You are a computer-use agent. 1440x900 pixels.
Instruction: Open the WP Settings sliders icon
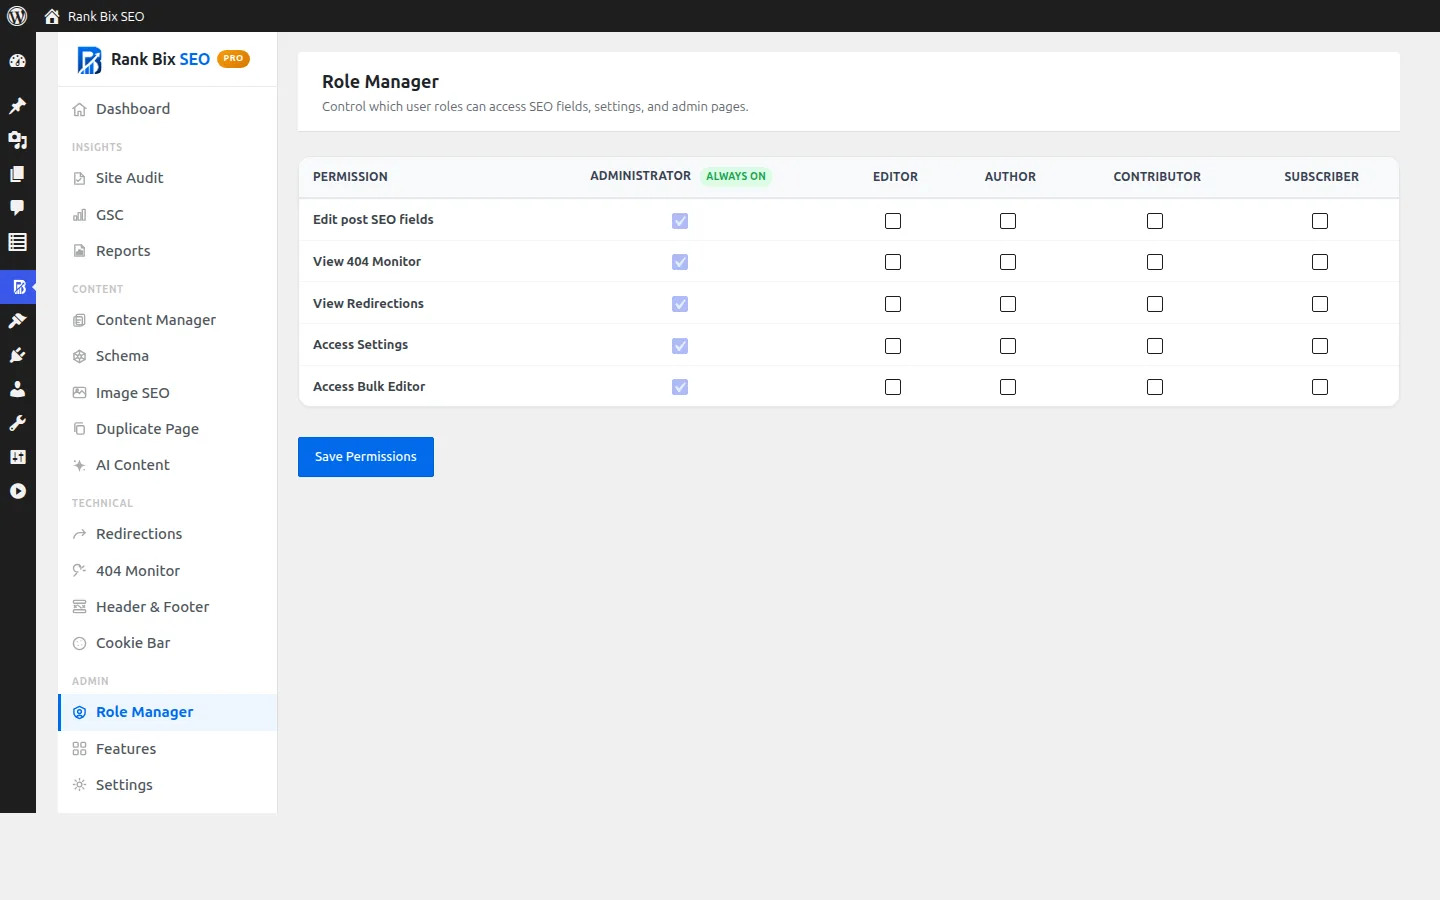coord(17,457)
